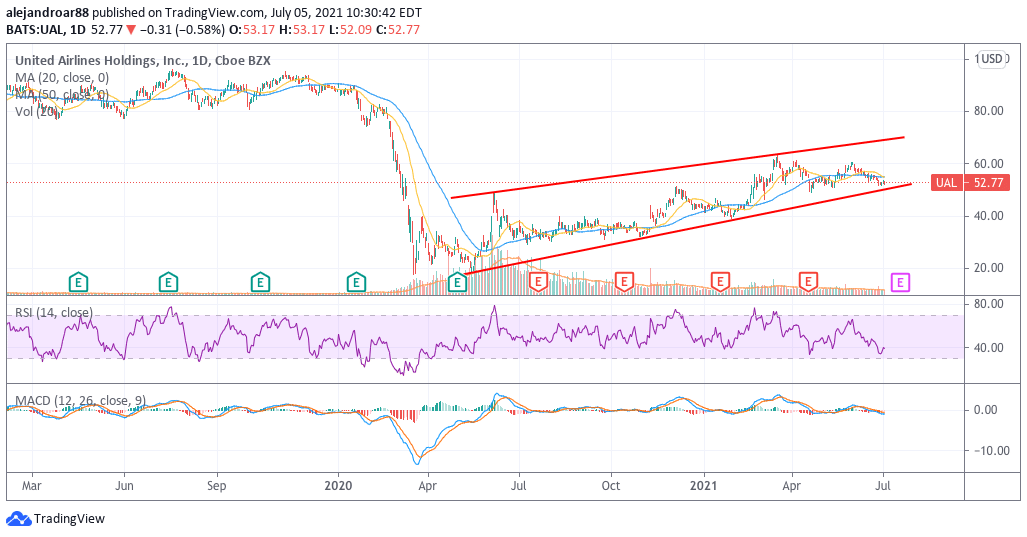Click the Sep label on time axis
Image resolution: width=1027 pixels, height=537 pixels.
tap(216, 486)
